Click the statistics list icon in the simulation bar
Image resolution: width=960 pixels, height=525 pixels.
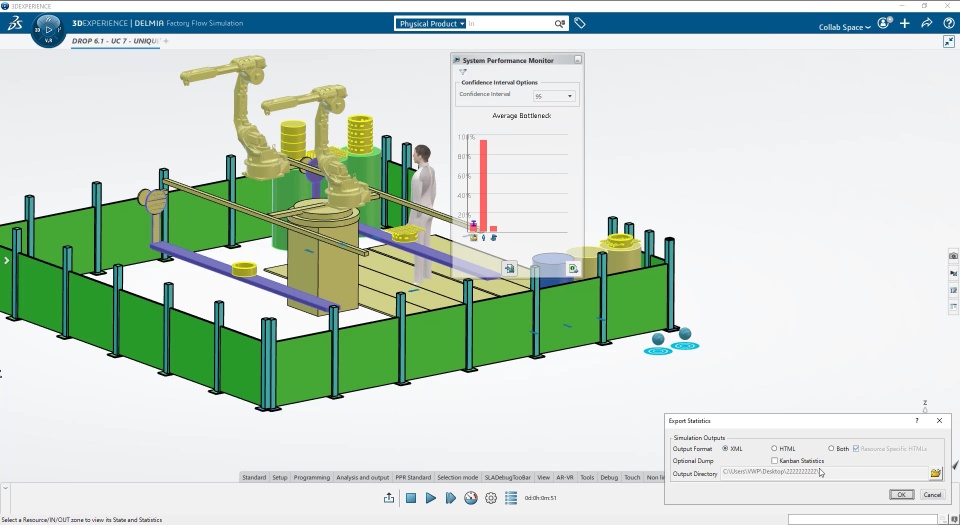tap(511, 498)
